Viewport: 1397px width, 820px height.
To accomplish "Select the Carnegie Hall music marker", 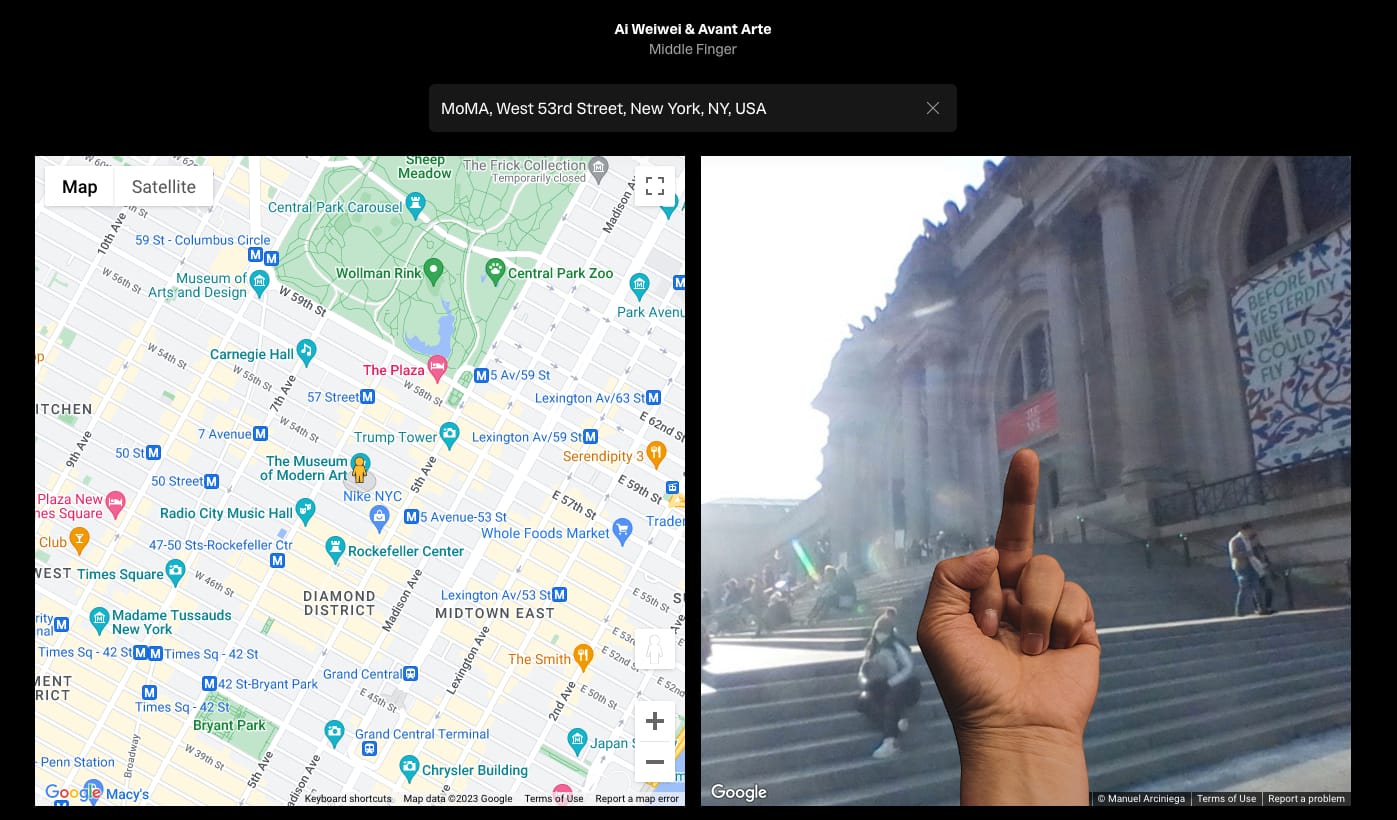I will [x=306, y=351].
